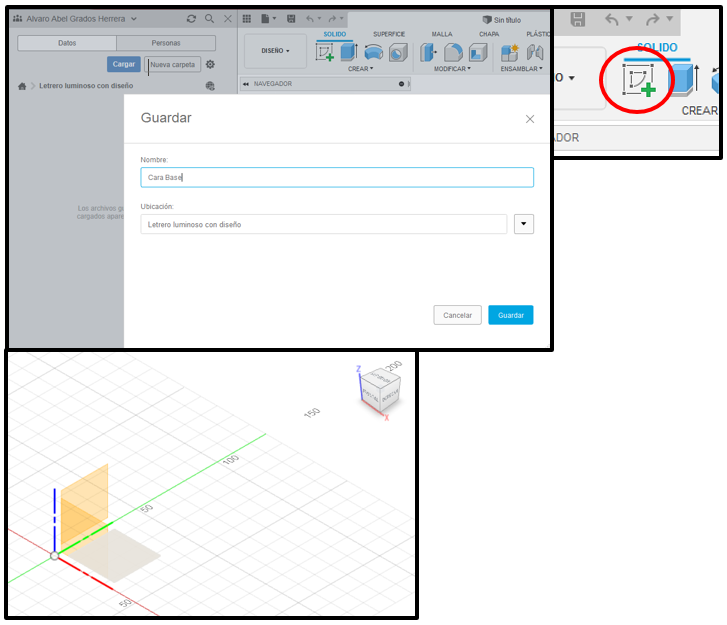Open the Sin título document tab

pos(502,20)
